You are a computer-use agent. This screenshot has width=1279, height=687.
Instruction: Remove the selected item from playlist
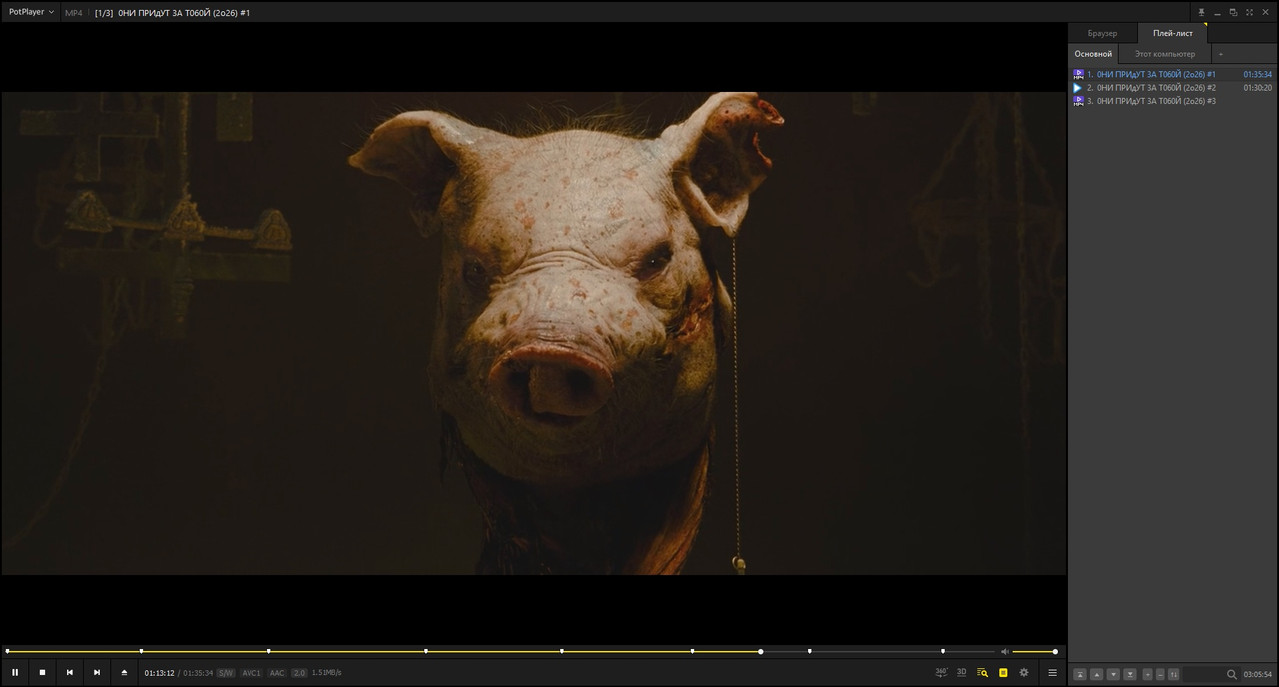[x=1160, y=674]
